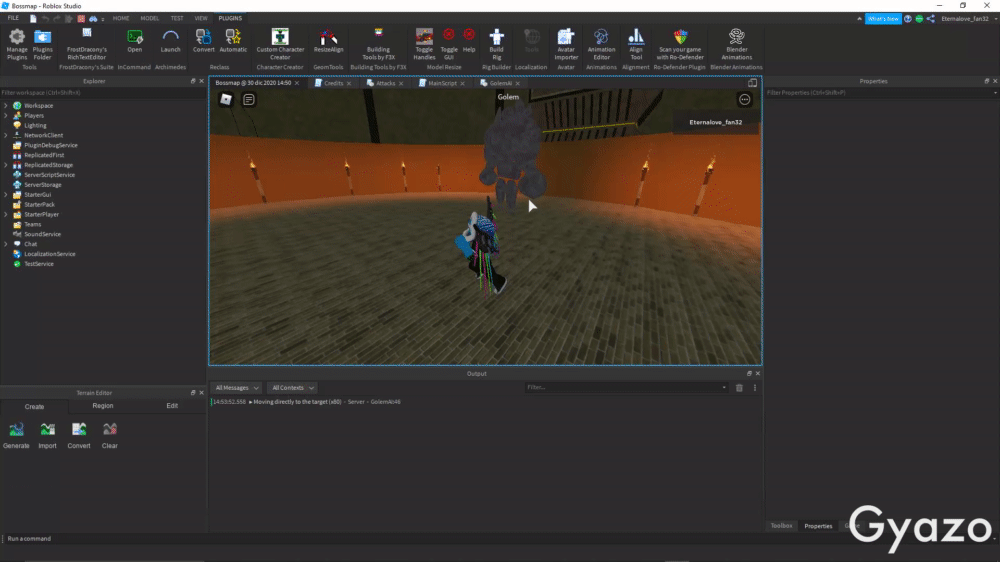Open the in-game chat icon in viewport
Screen dimensions: 1000x562
[249, 100]
